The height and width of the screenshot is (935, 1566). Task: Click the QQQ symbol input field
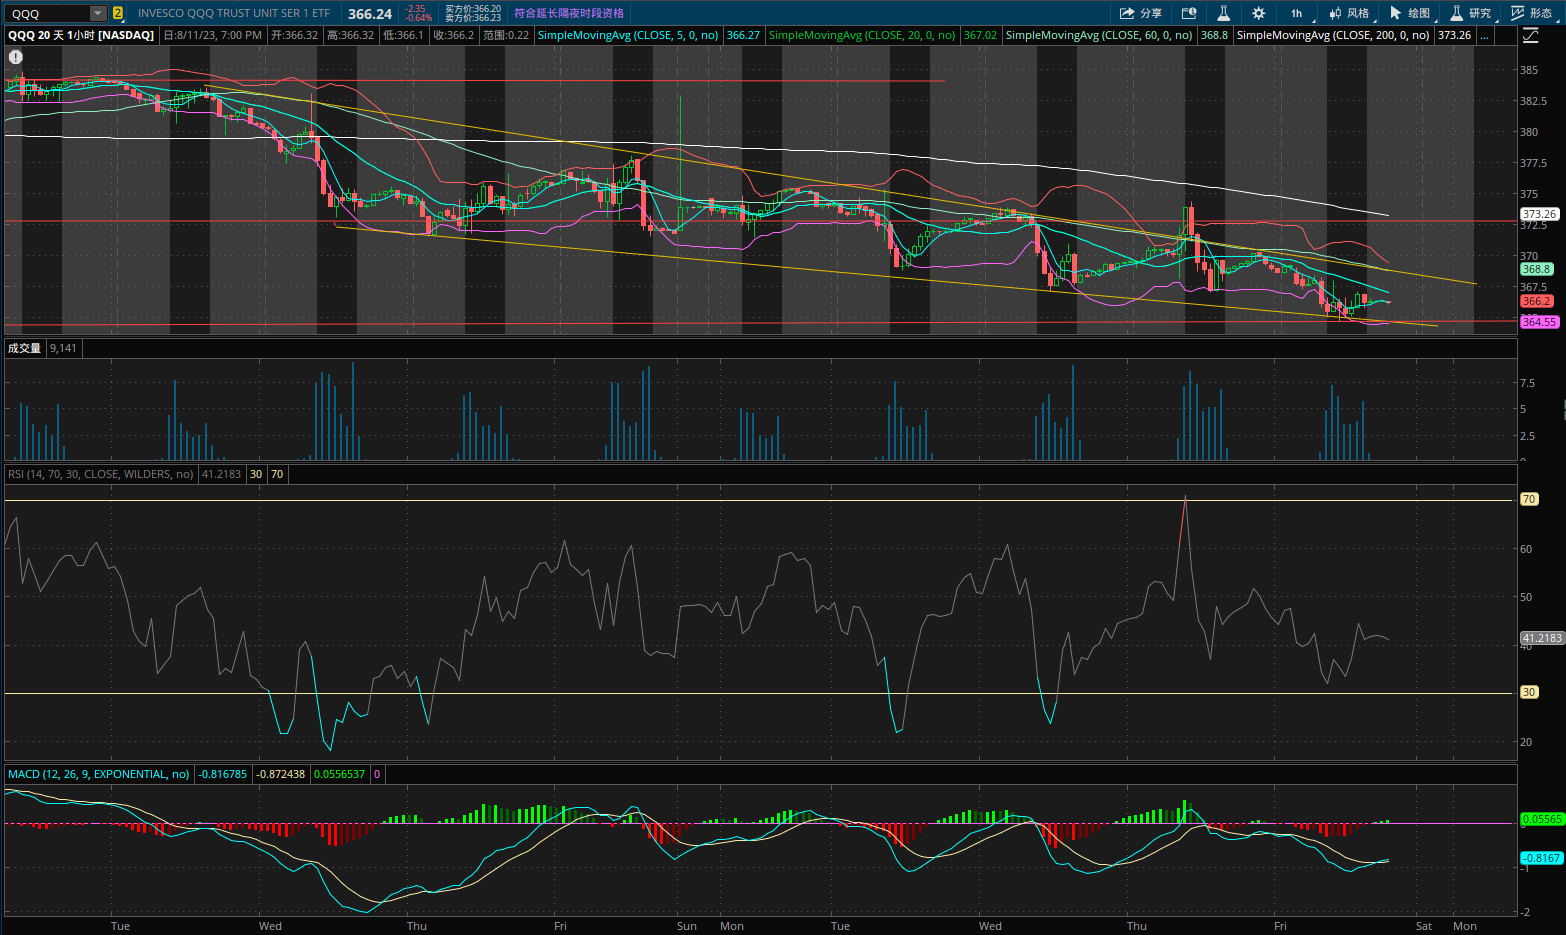coord(48,13)
